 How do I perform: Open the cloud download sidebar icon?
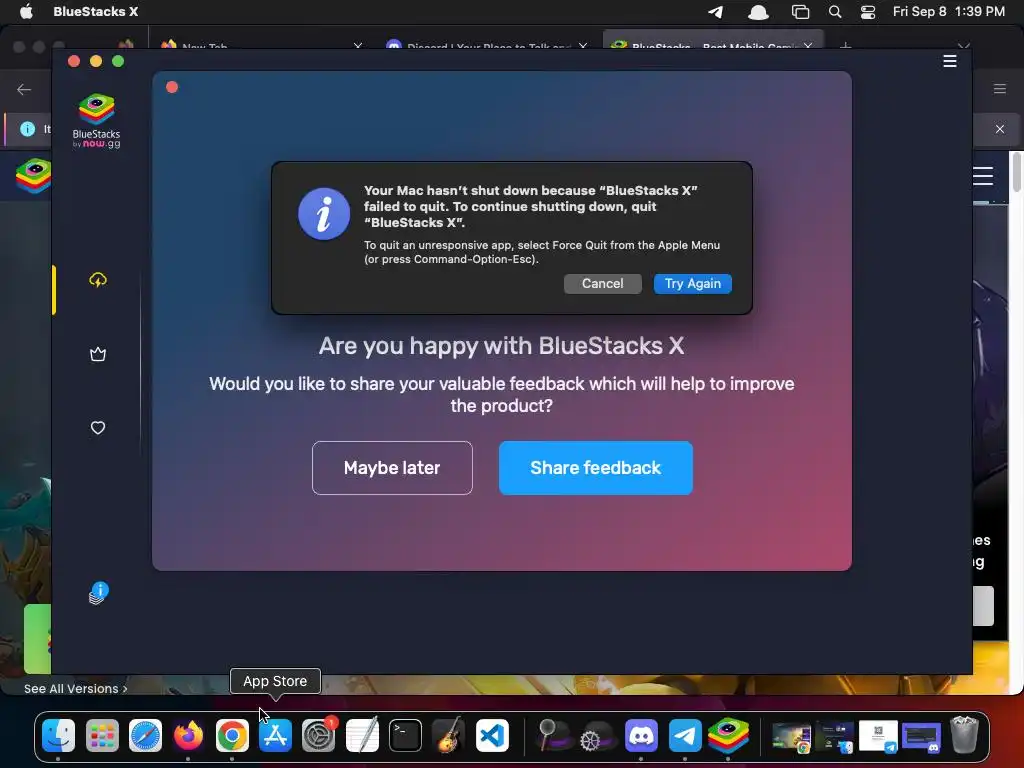point(98,280)
